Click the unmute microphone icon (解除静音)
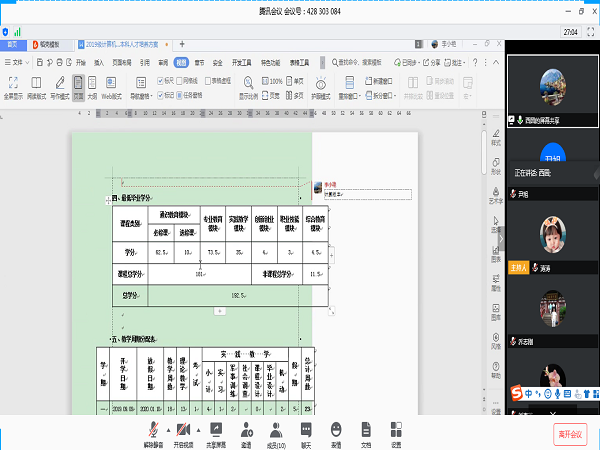Image resolution: width=600 pixels, height=450 pixels. click(153, 428)
